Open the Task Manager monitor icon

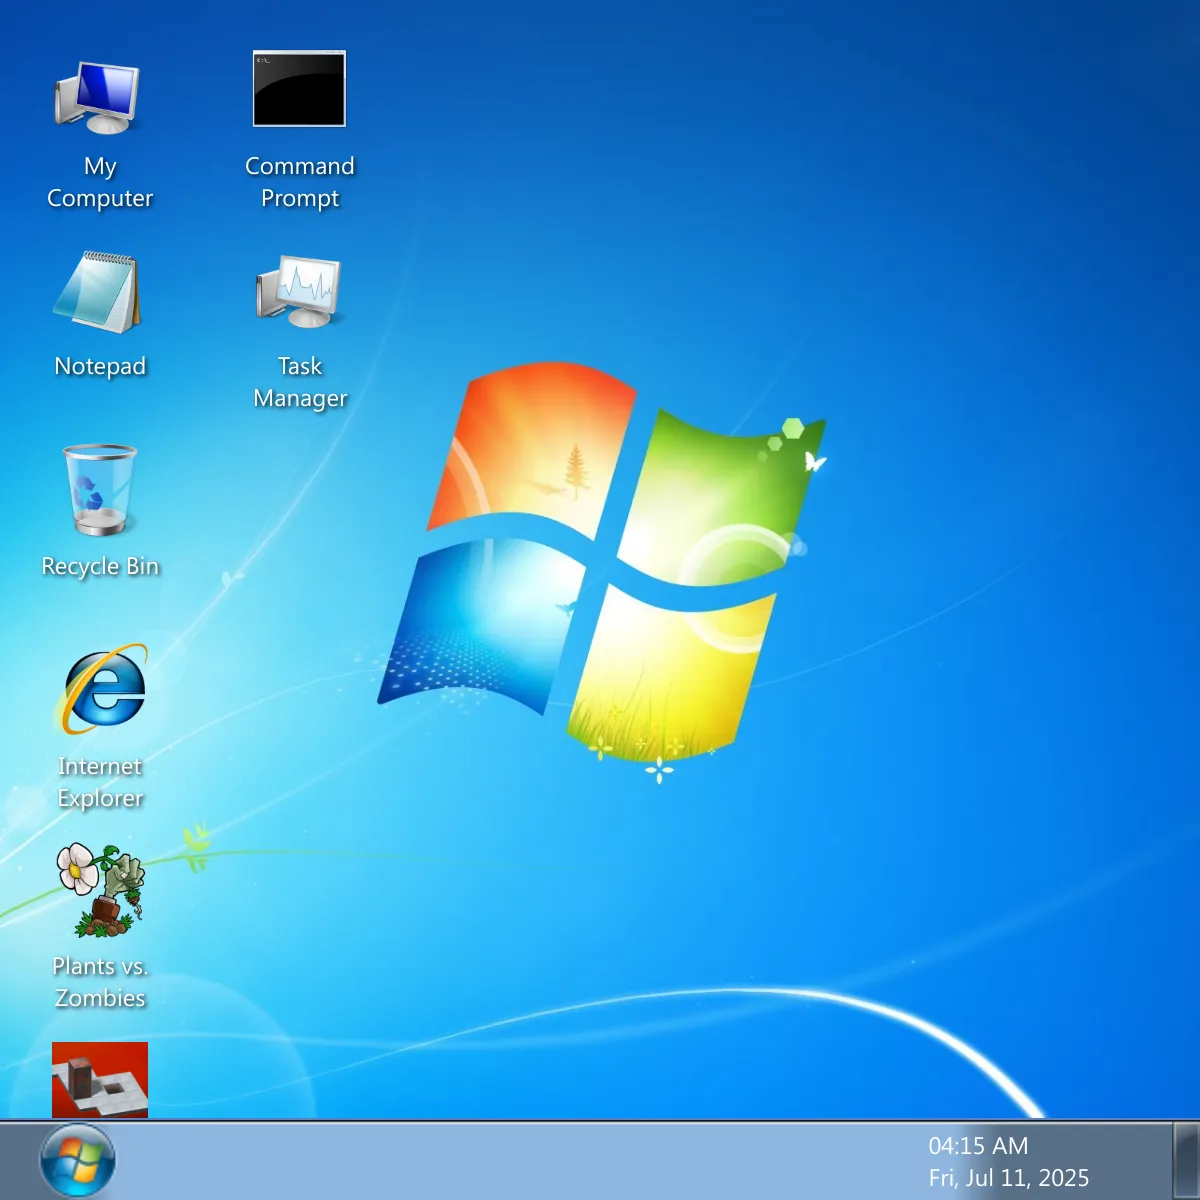click(299, 291)
